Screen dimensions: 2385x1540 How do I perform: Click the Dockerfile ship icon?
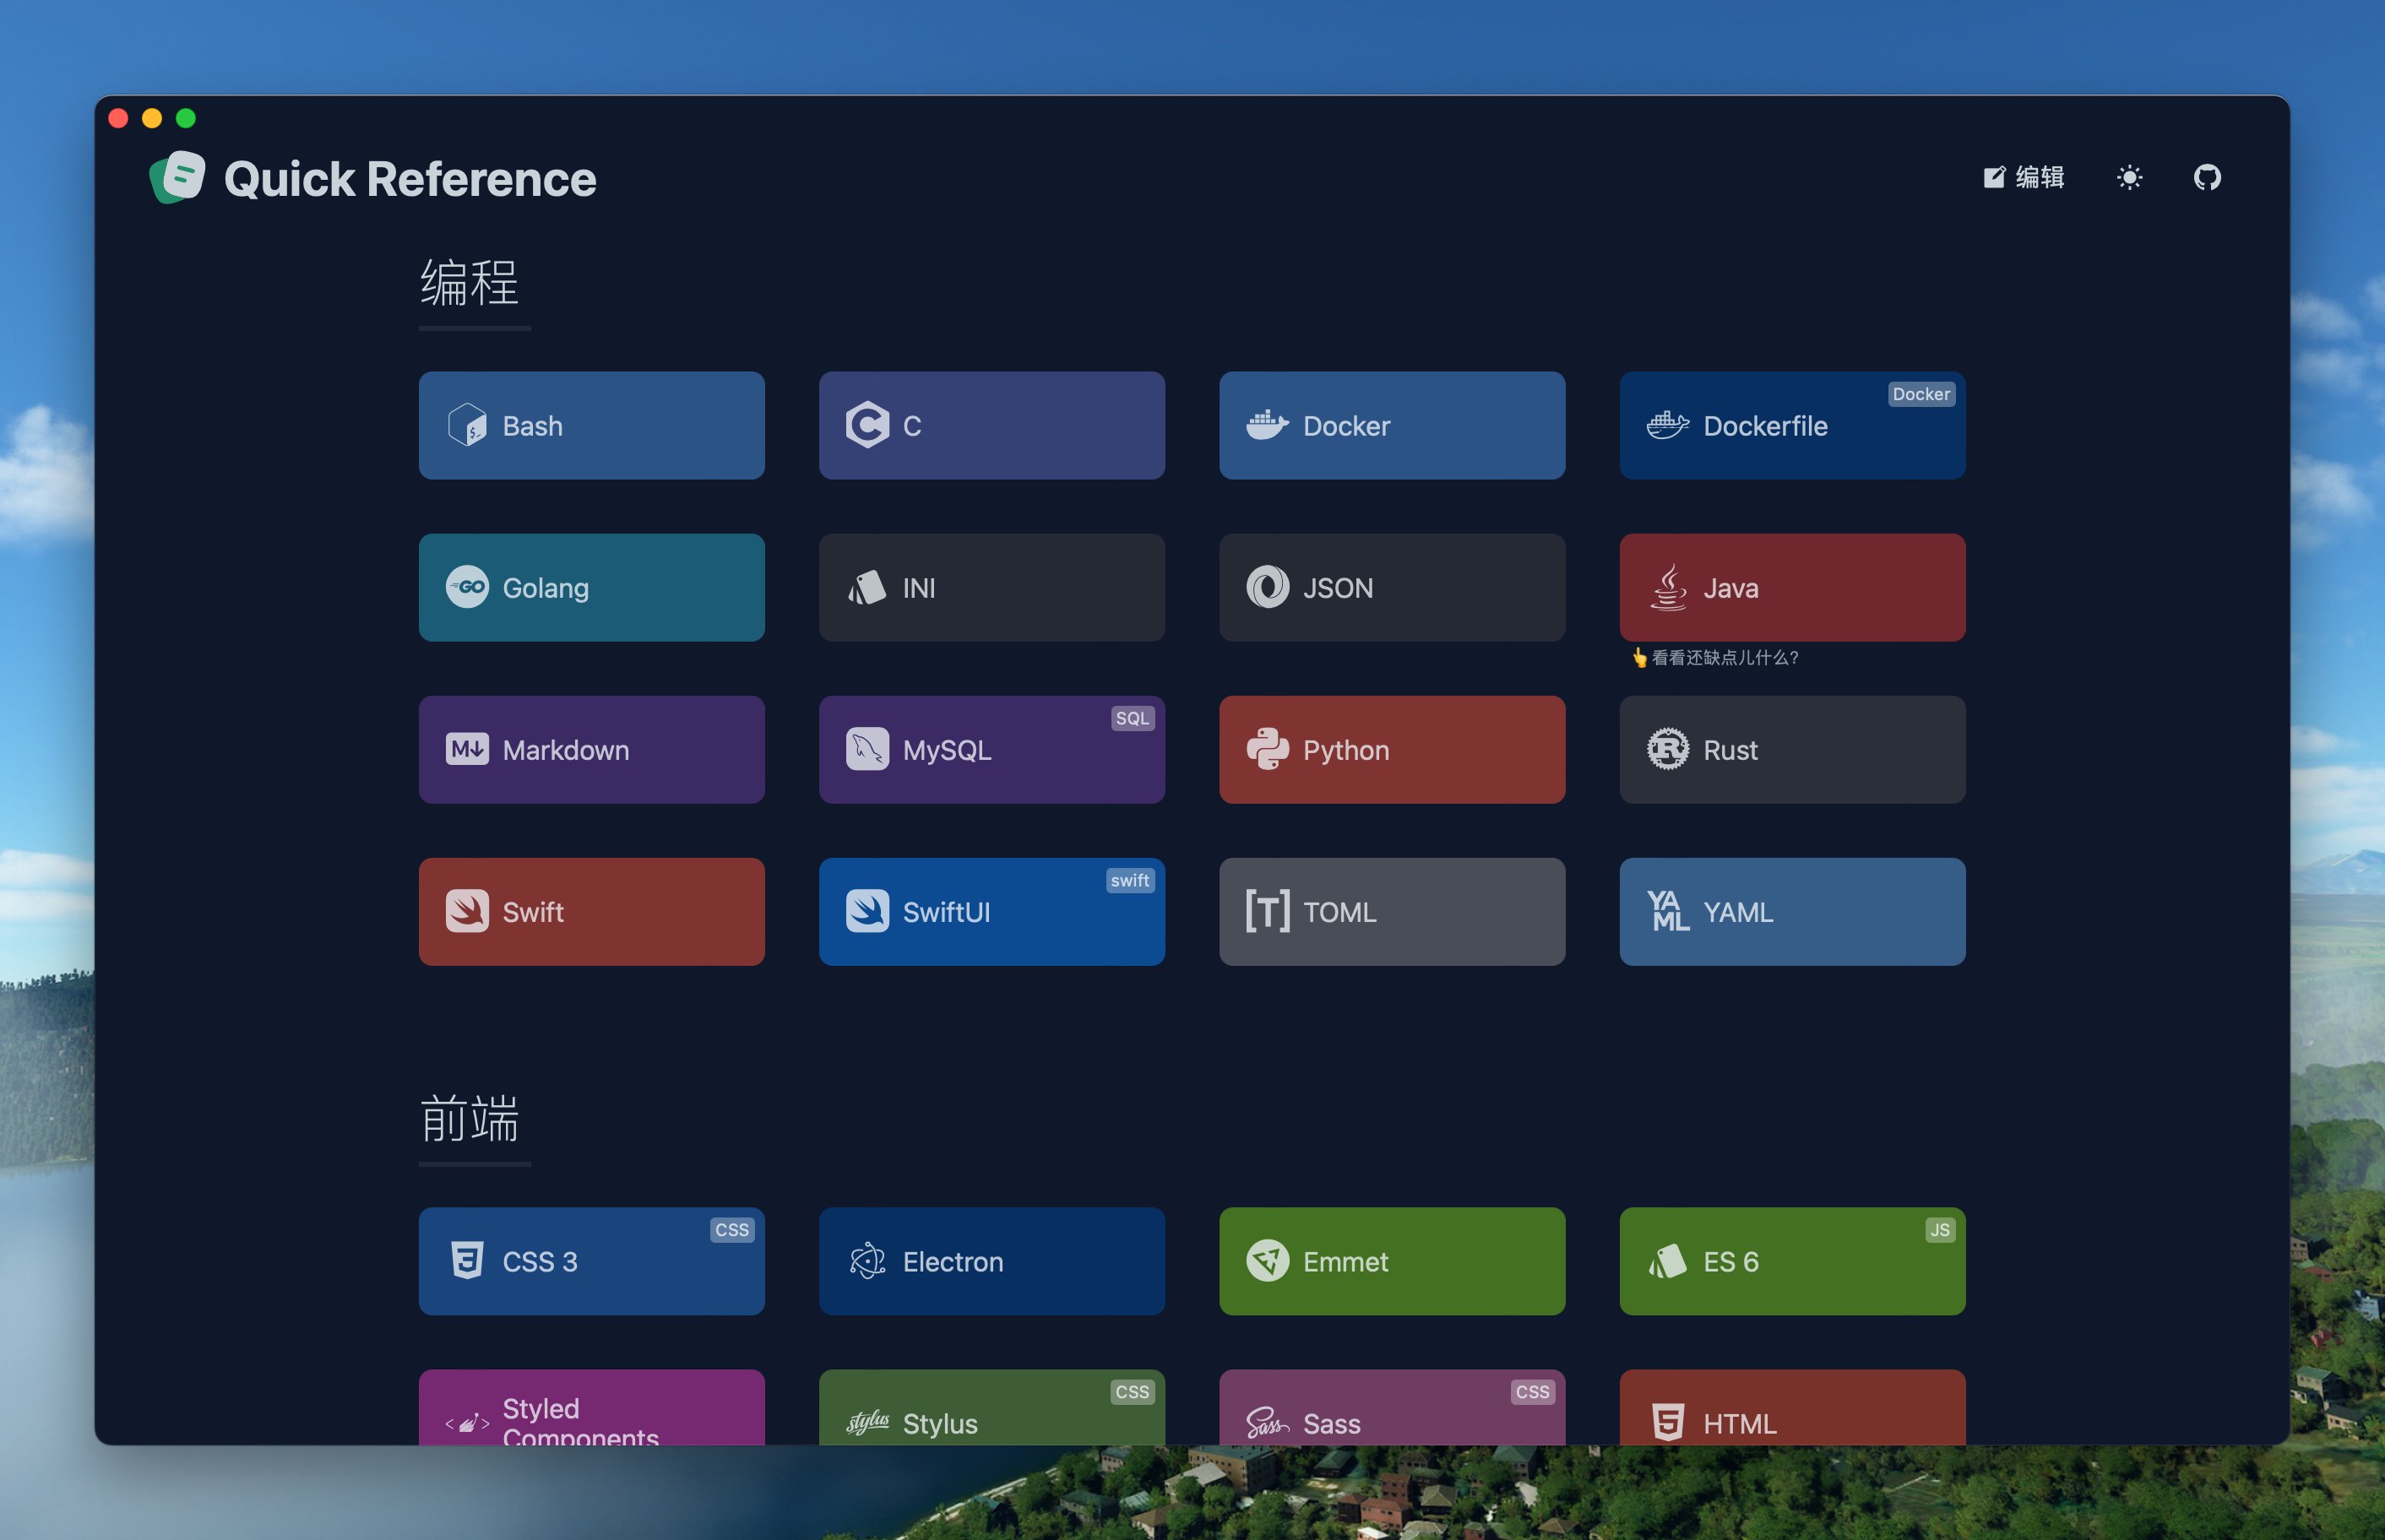click(1667, 425)
